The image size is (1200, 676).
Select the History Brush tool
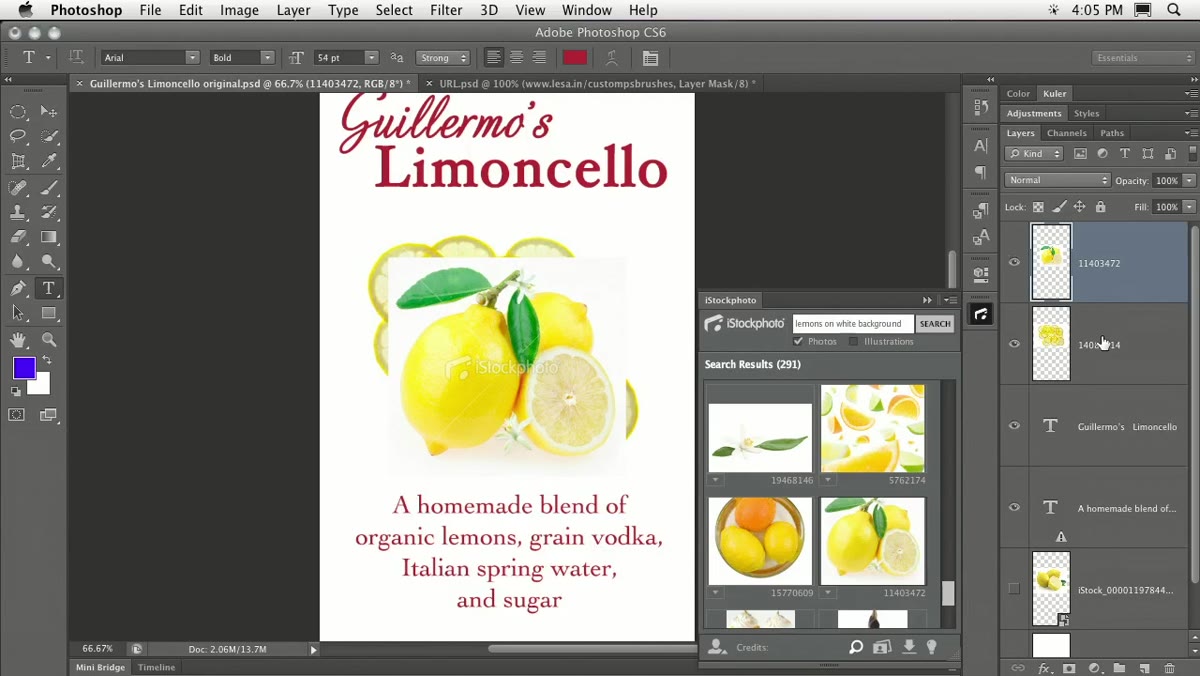point(49,213)
